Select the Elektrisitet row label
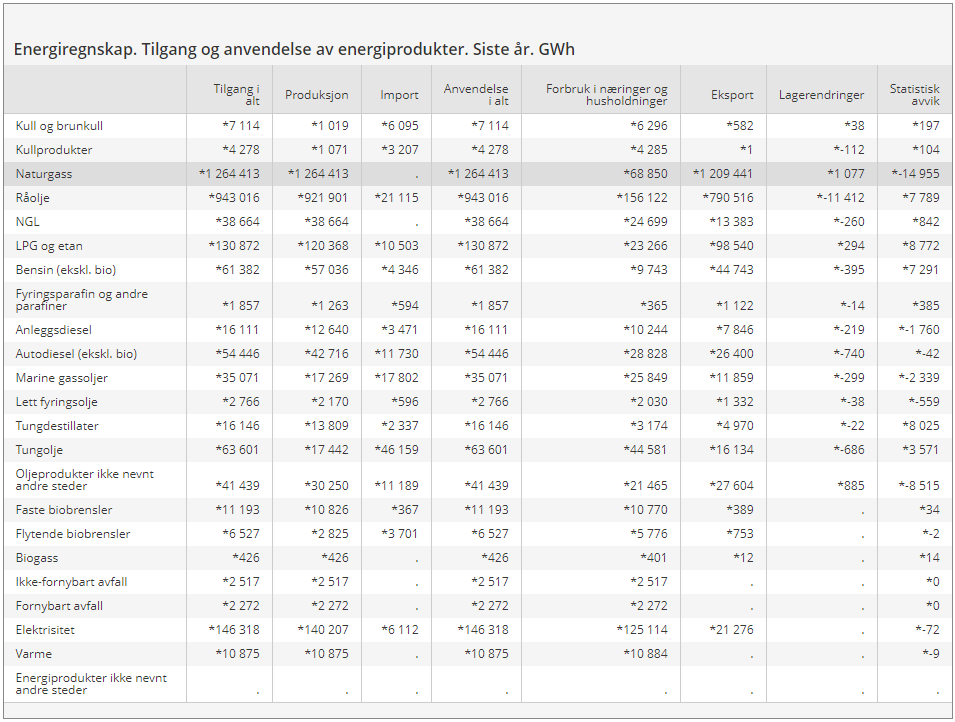 click(x=45, y=630)
